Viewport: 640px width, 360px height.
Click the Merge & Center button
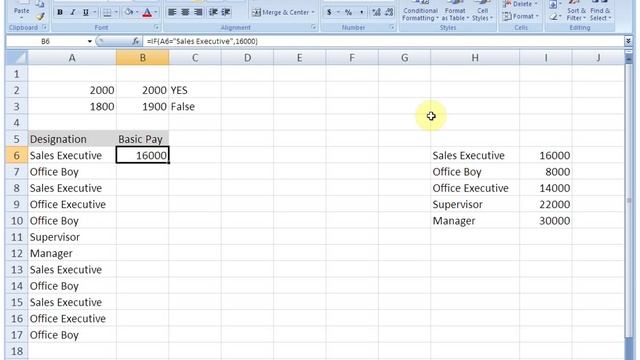coord(284,12)
